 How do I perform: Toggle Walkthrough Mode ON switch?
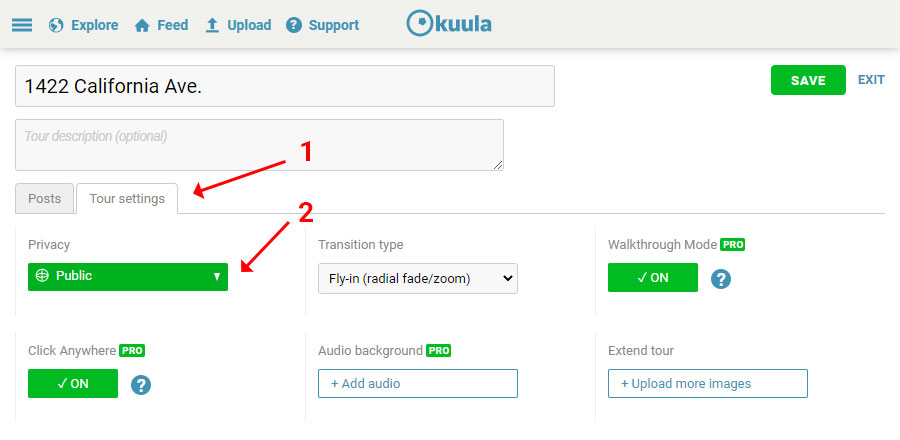[x=653, y=278]
